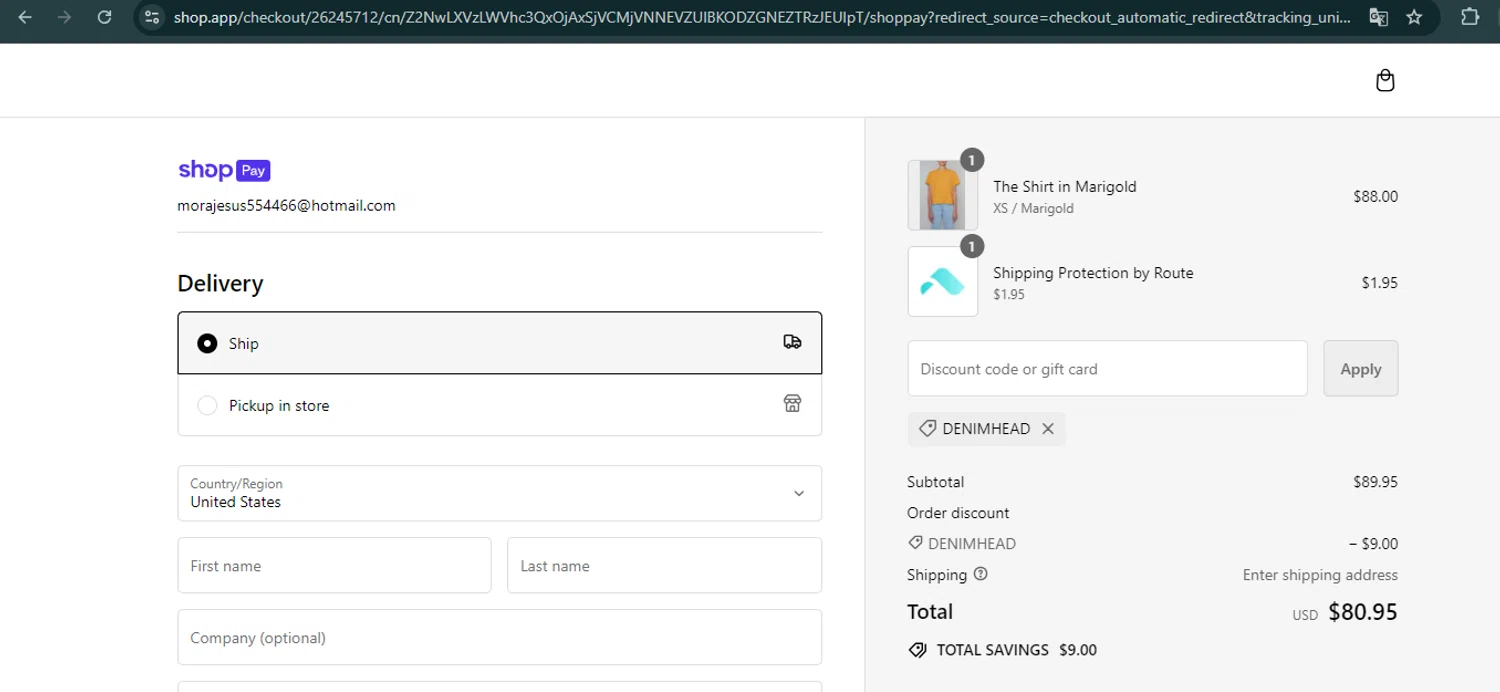Click the TOTAL SAVINGS $9.00 text
Image resolution: width=1500 pixels, height=692 pixels.
click(x=1016, y=650)
